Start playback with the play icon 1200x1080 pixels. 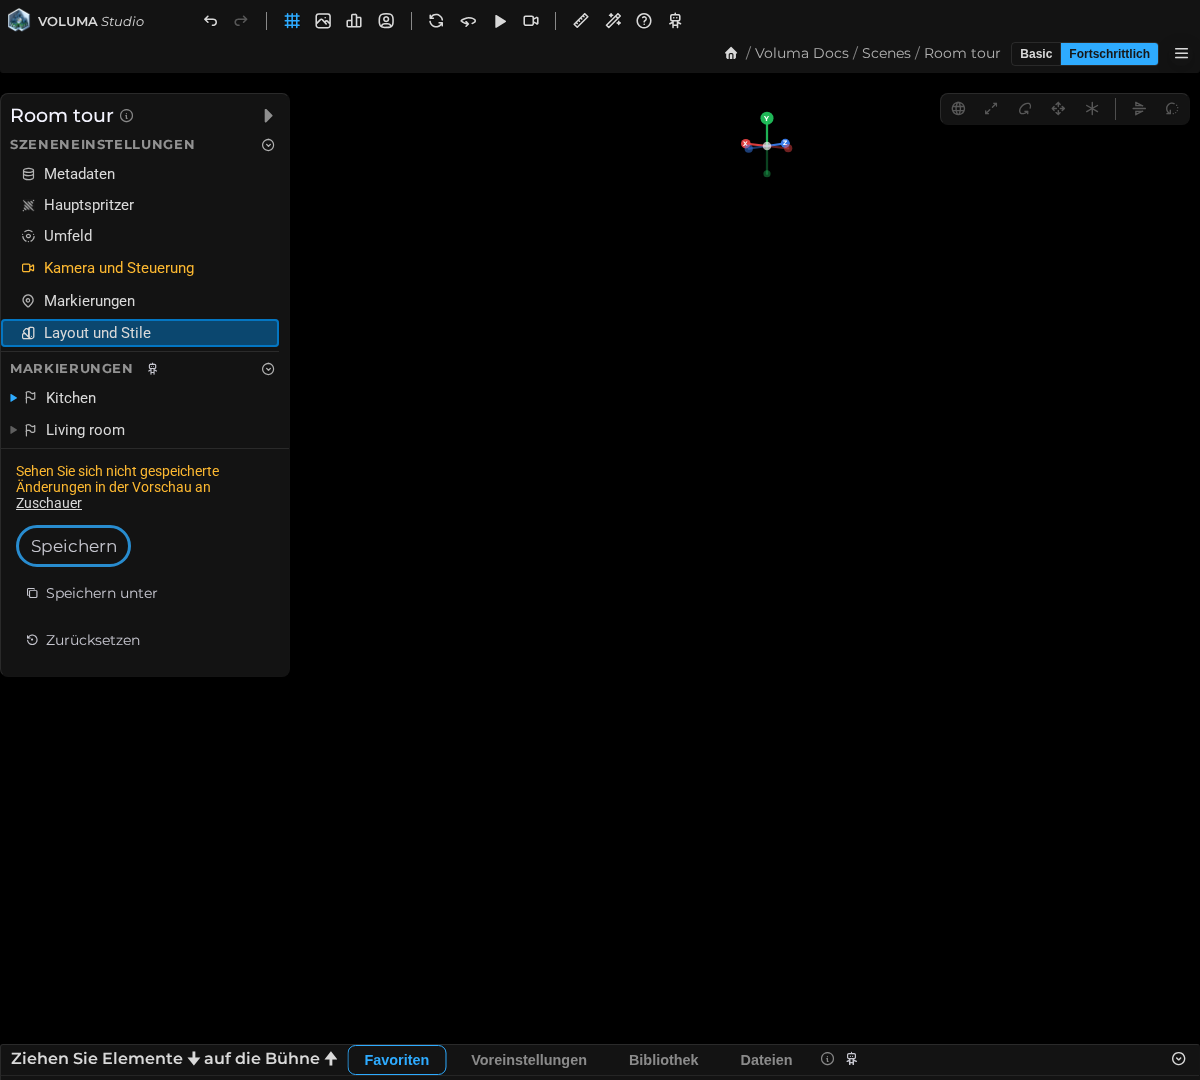500,21
